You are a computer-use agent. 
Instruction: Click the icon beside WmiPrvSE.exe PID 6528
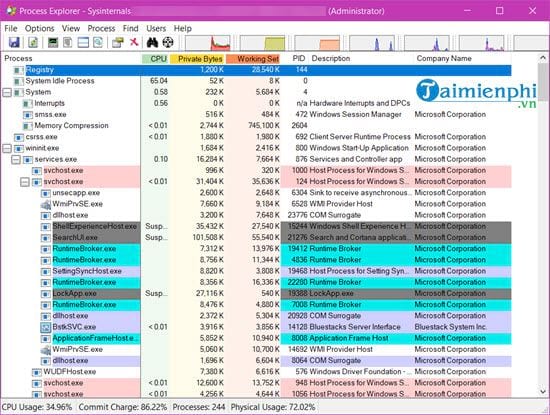click(x=46, y=204)
